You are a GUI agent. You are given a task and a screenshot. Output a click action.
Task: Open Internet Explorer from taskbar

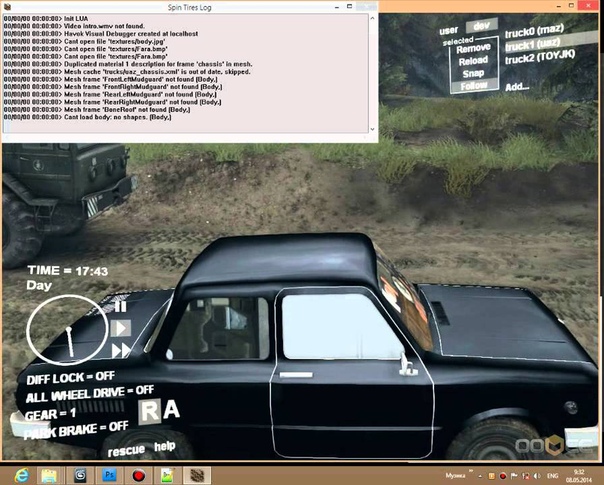22,476
